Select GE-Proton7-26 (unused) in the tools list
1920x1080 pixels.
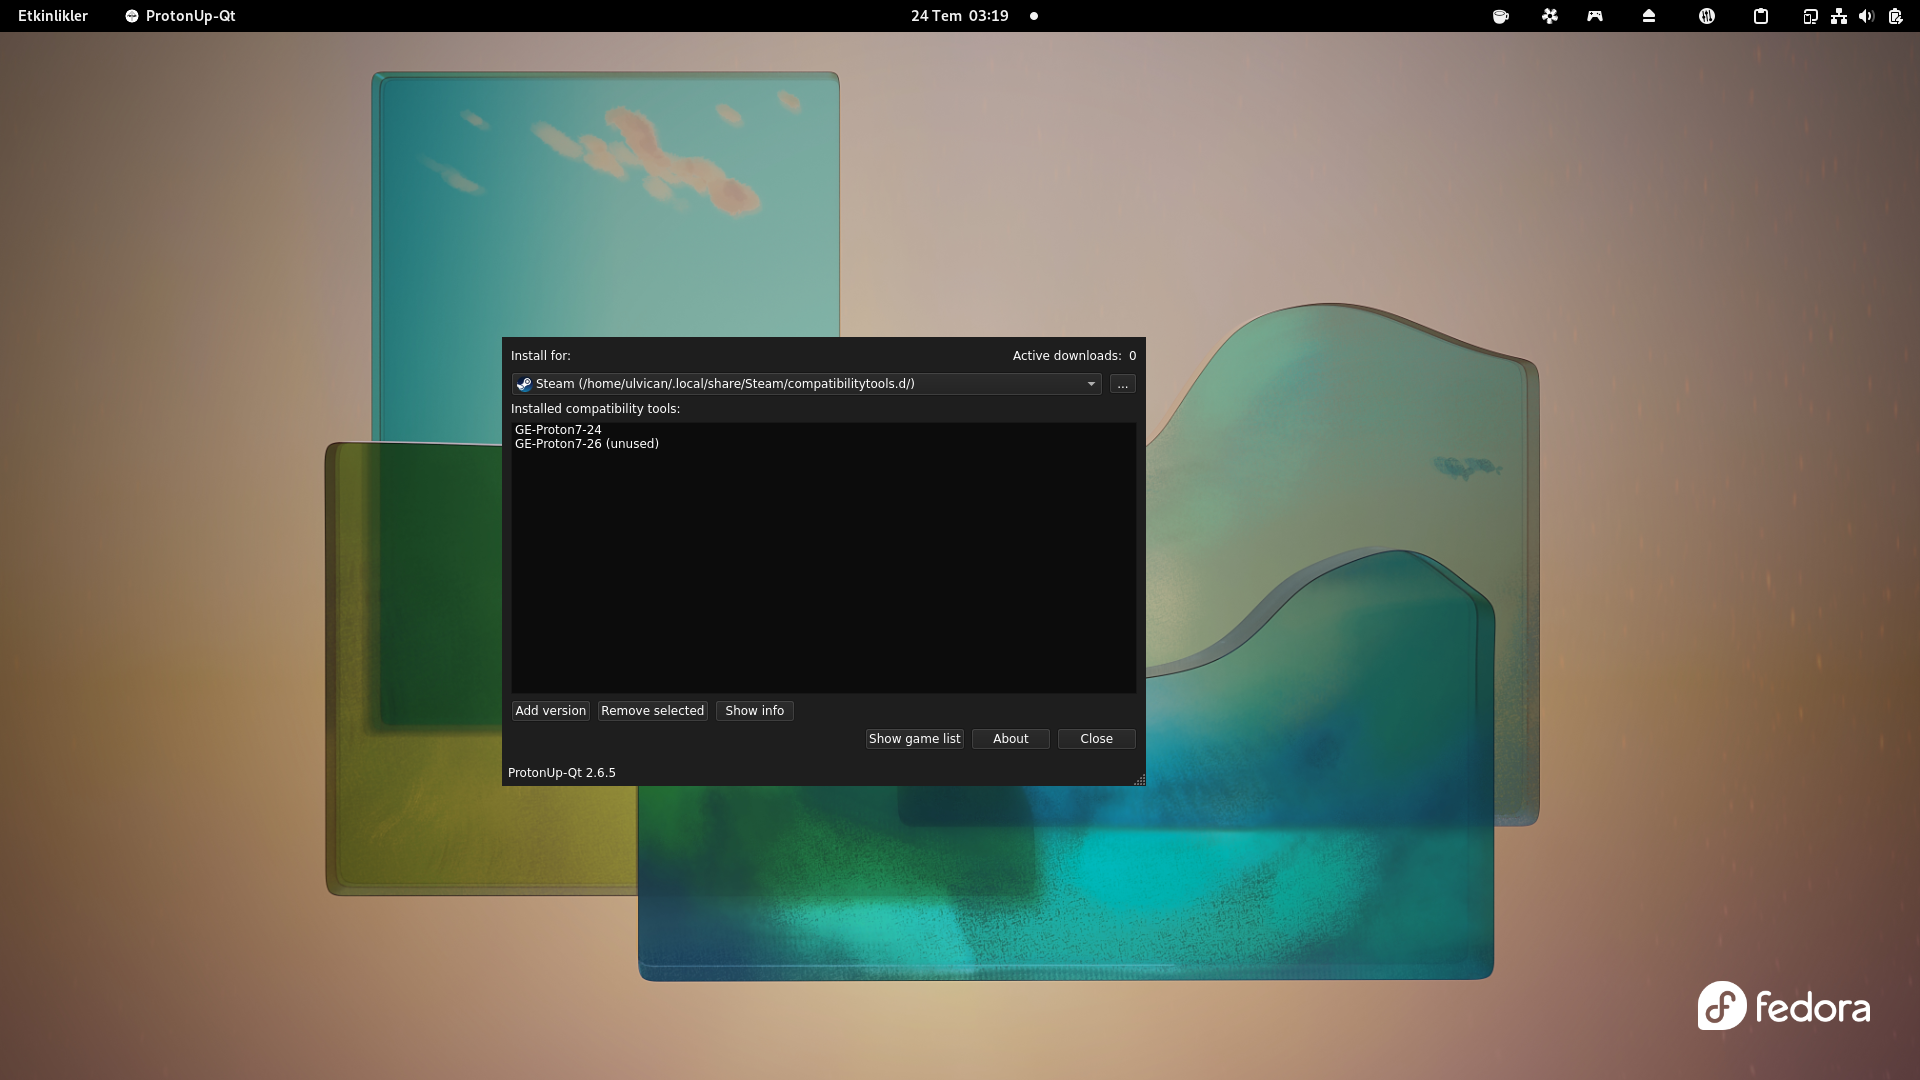coord(586,443)
